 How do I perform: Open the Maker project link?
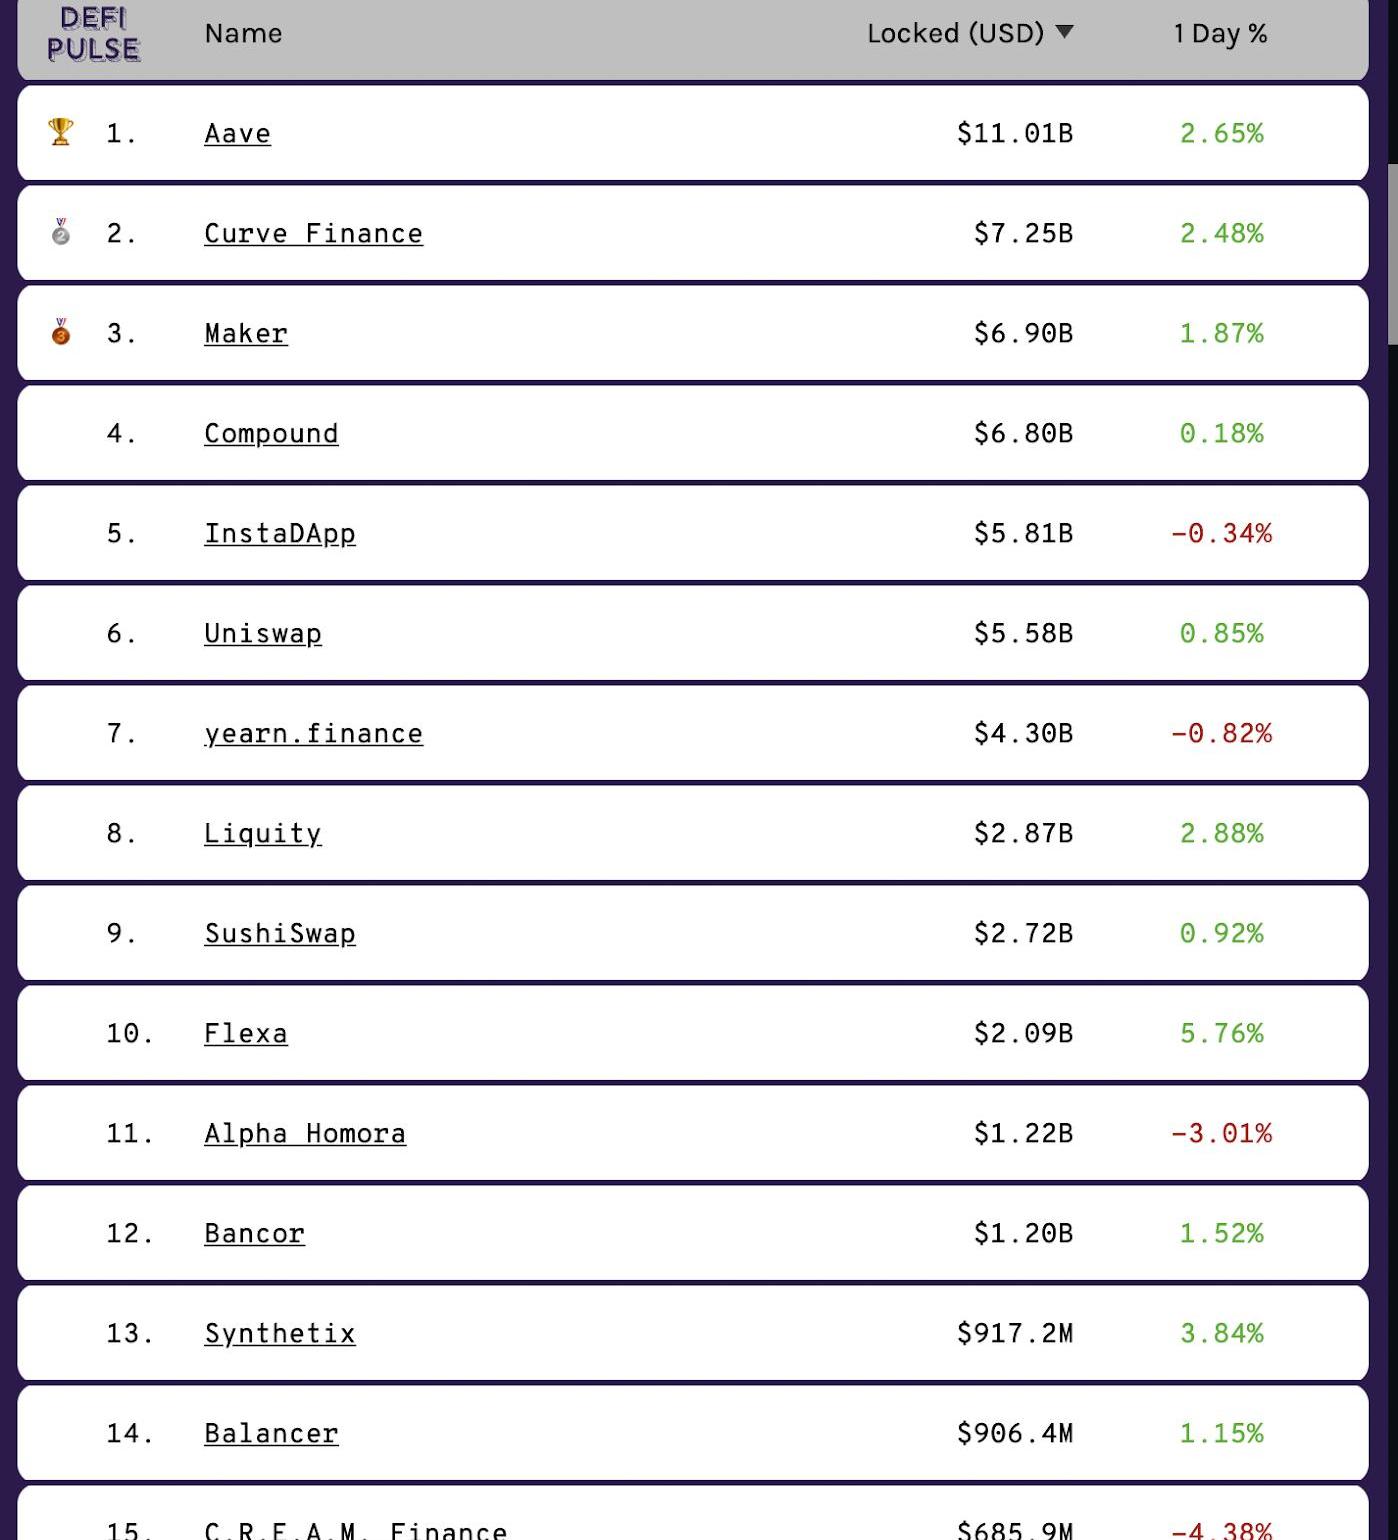pyautogui.click(x=246, y=334)
